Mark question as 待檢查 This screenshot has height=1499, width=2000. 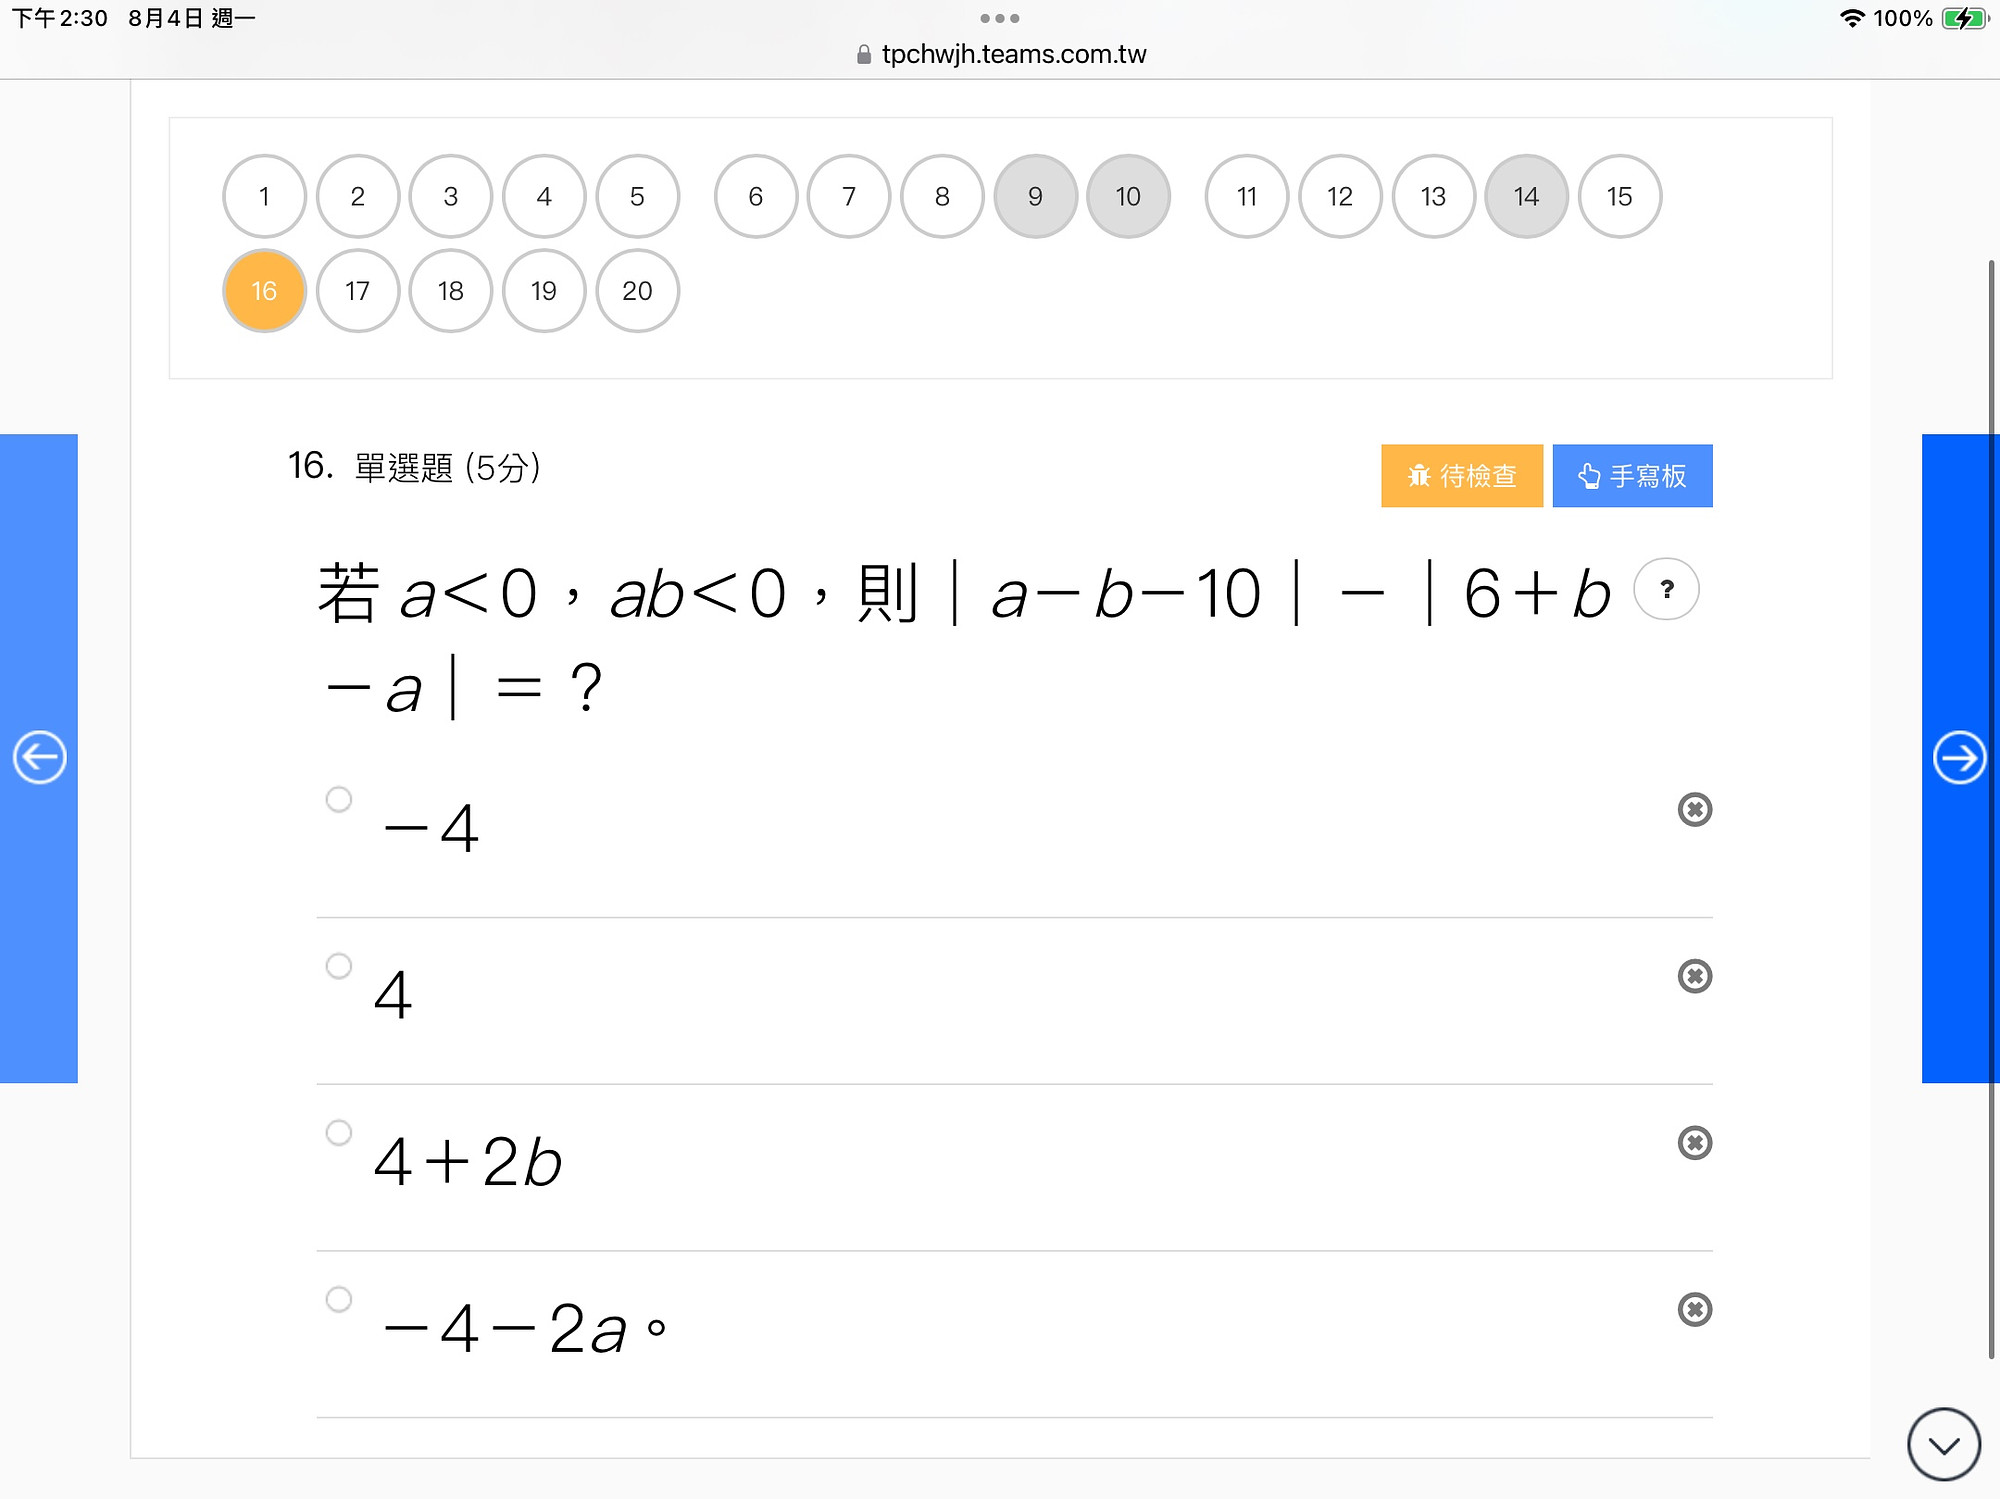pyautogui.click(x=1462, y=476)
